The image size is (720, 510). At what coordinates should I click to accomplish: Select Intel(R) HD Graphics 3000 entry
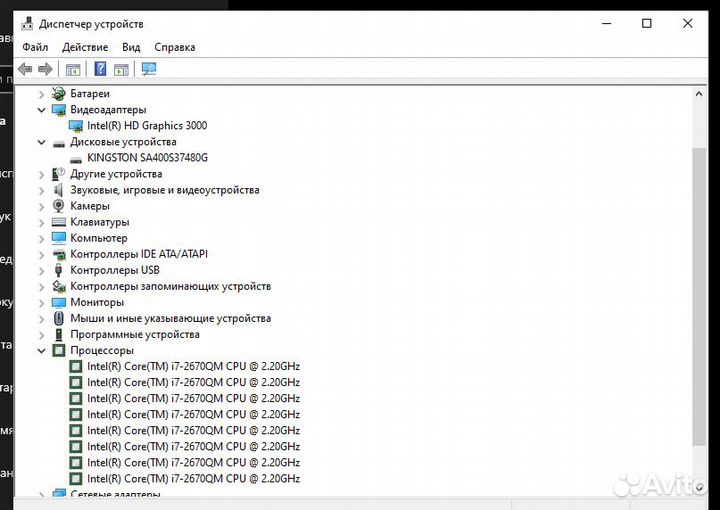pyautogui.click(x=147, y=126)
